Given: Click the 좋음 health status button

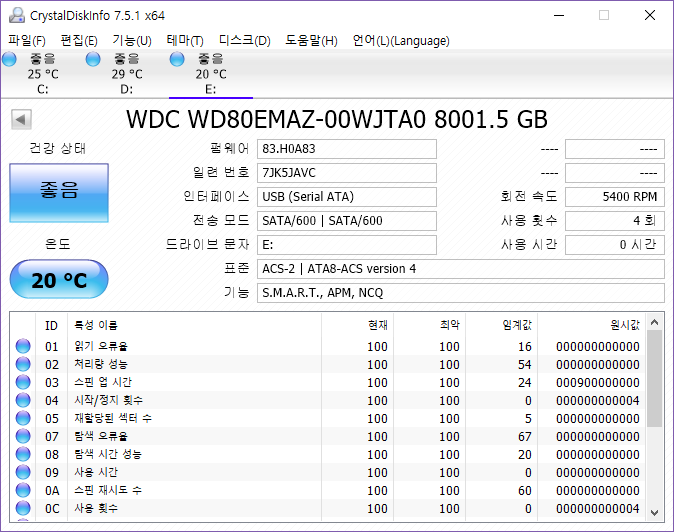Looking at the screenshot, I should coord(59,193).
